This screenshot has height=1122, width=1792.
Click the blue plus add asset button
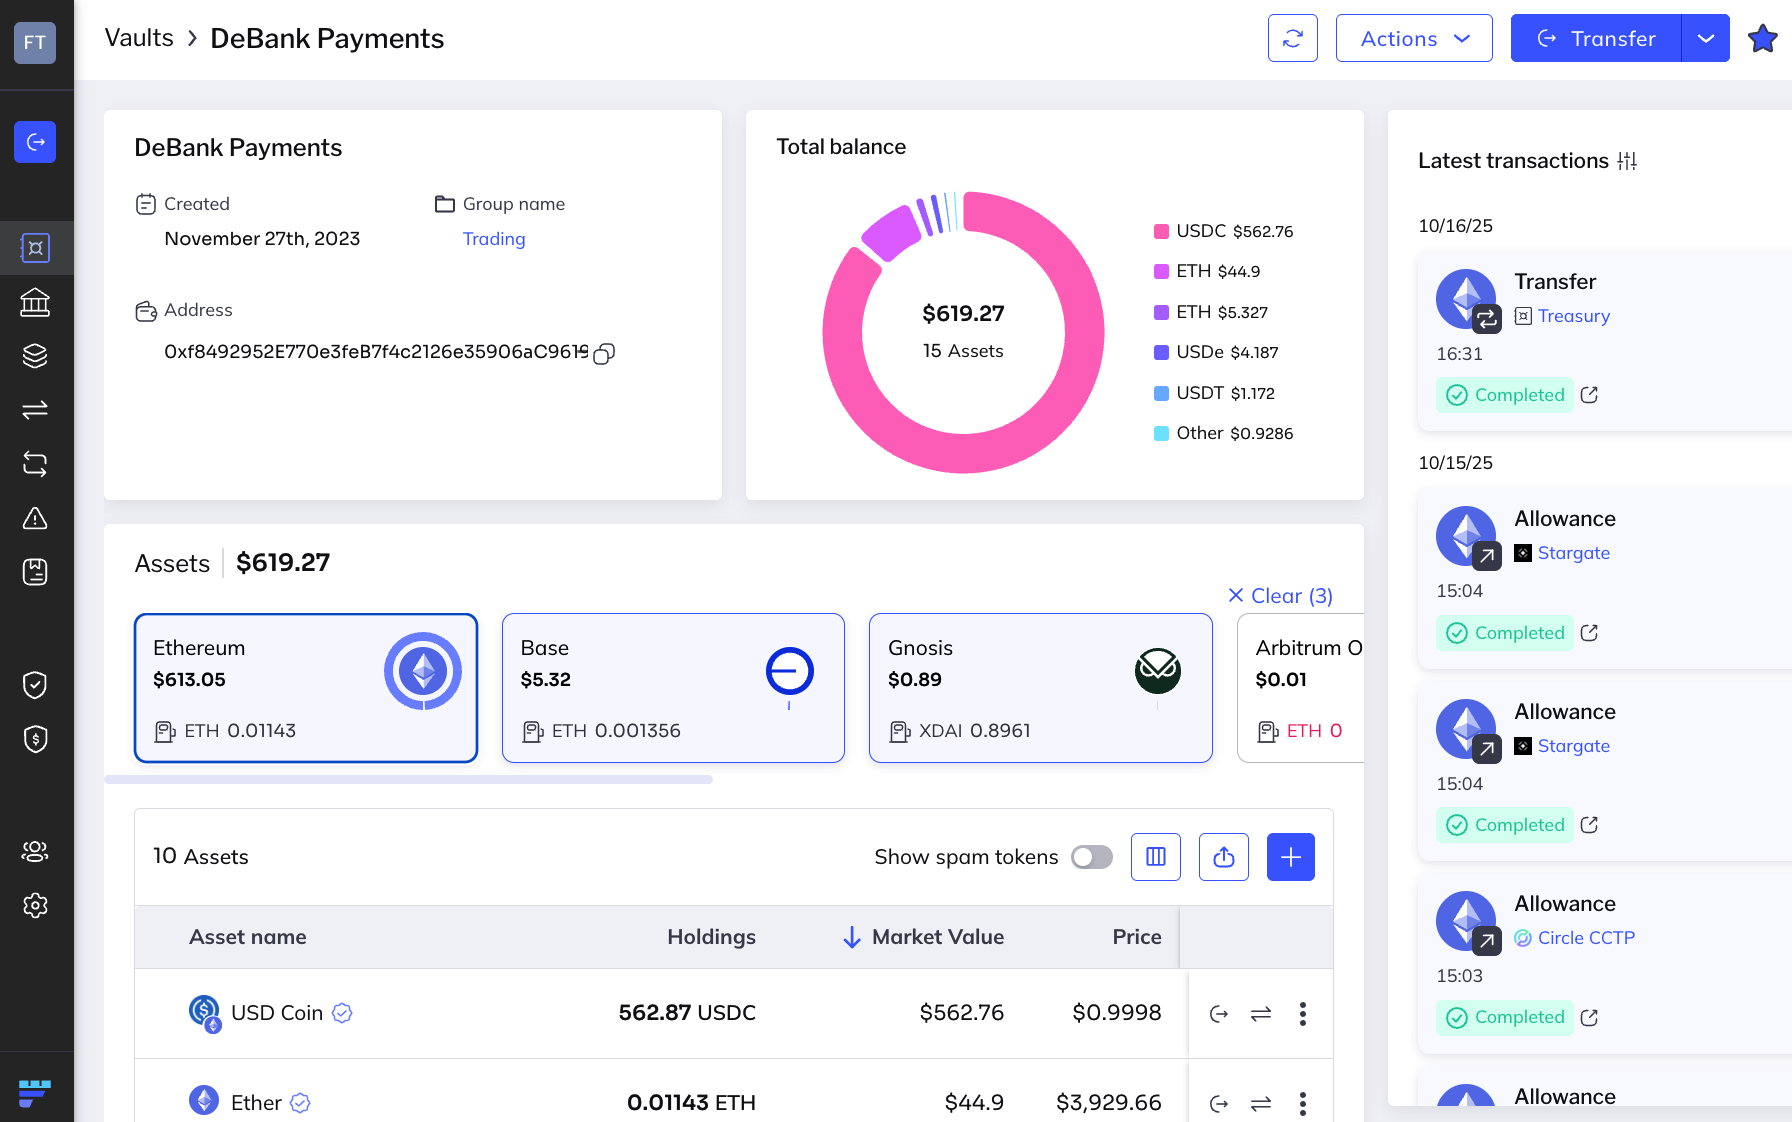pos(1290,857)
